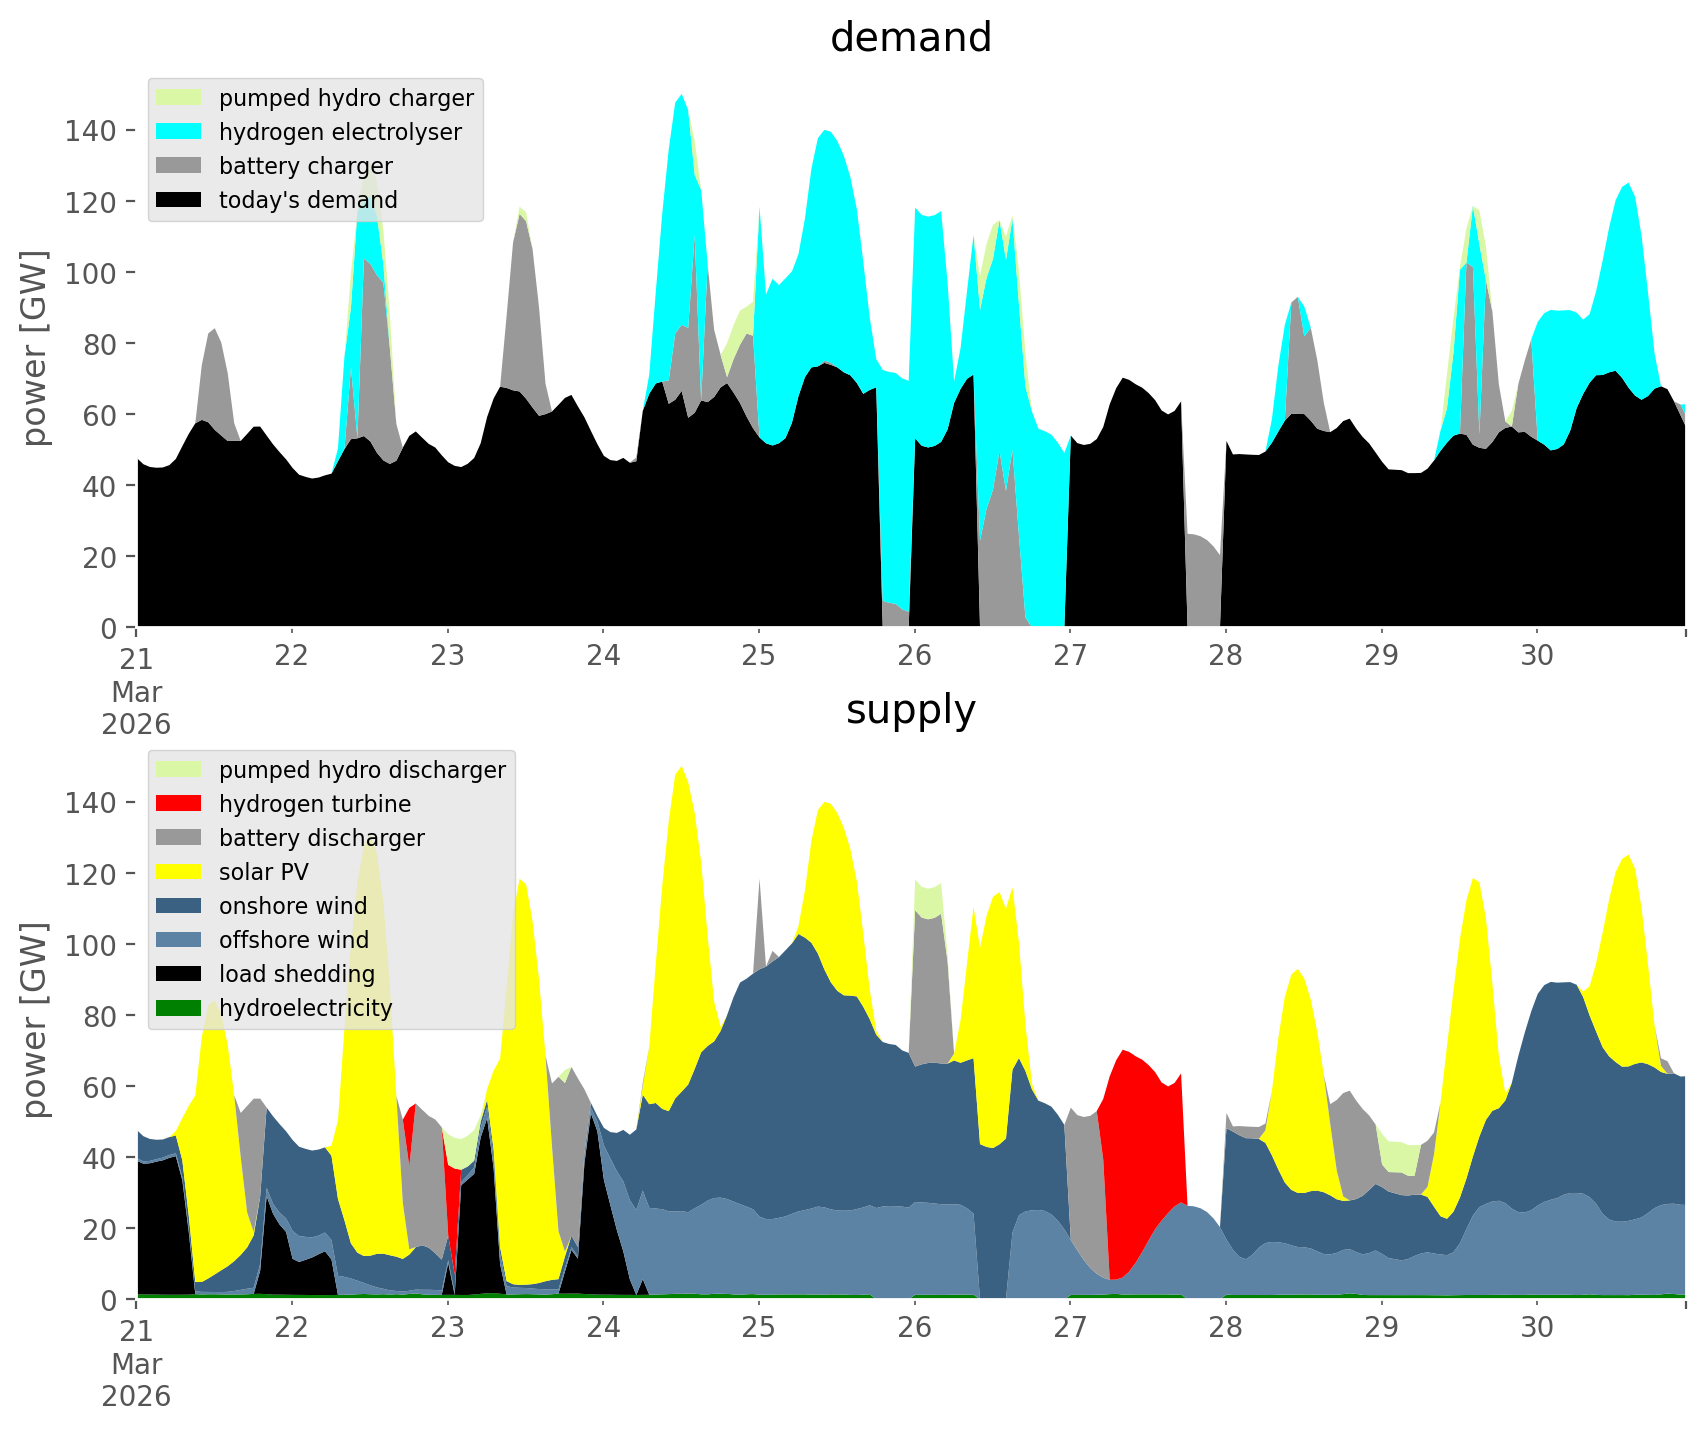This screenshot has width=1706, height=1431.
Task: Click the red hydrogen turbine legend swatch
Action: [x=179, y=804]
